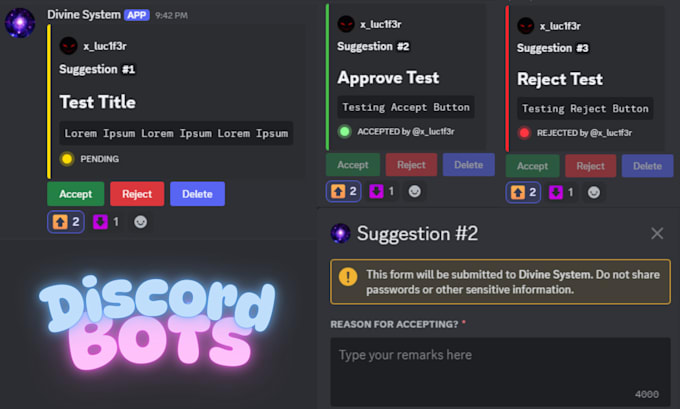
Task: Accept the Test Title suggestion
Action: tap(75, 194)
